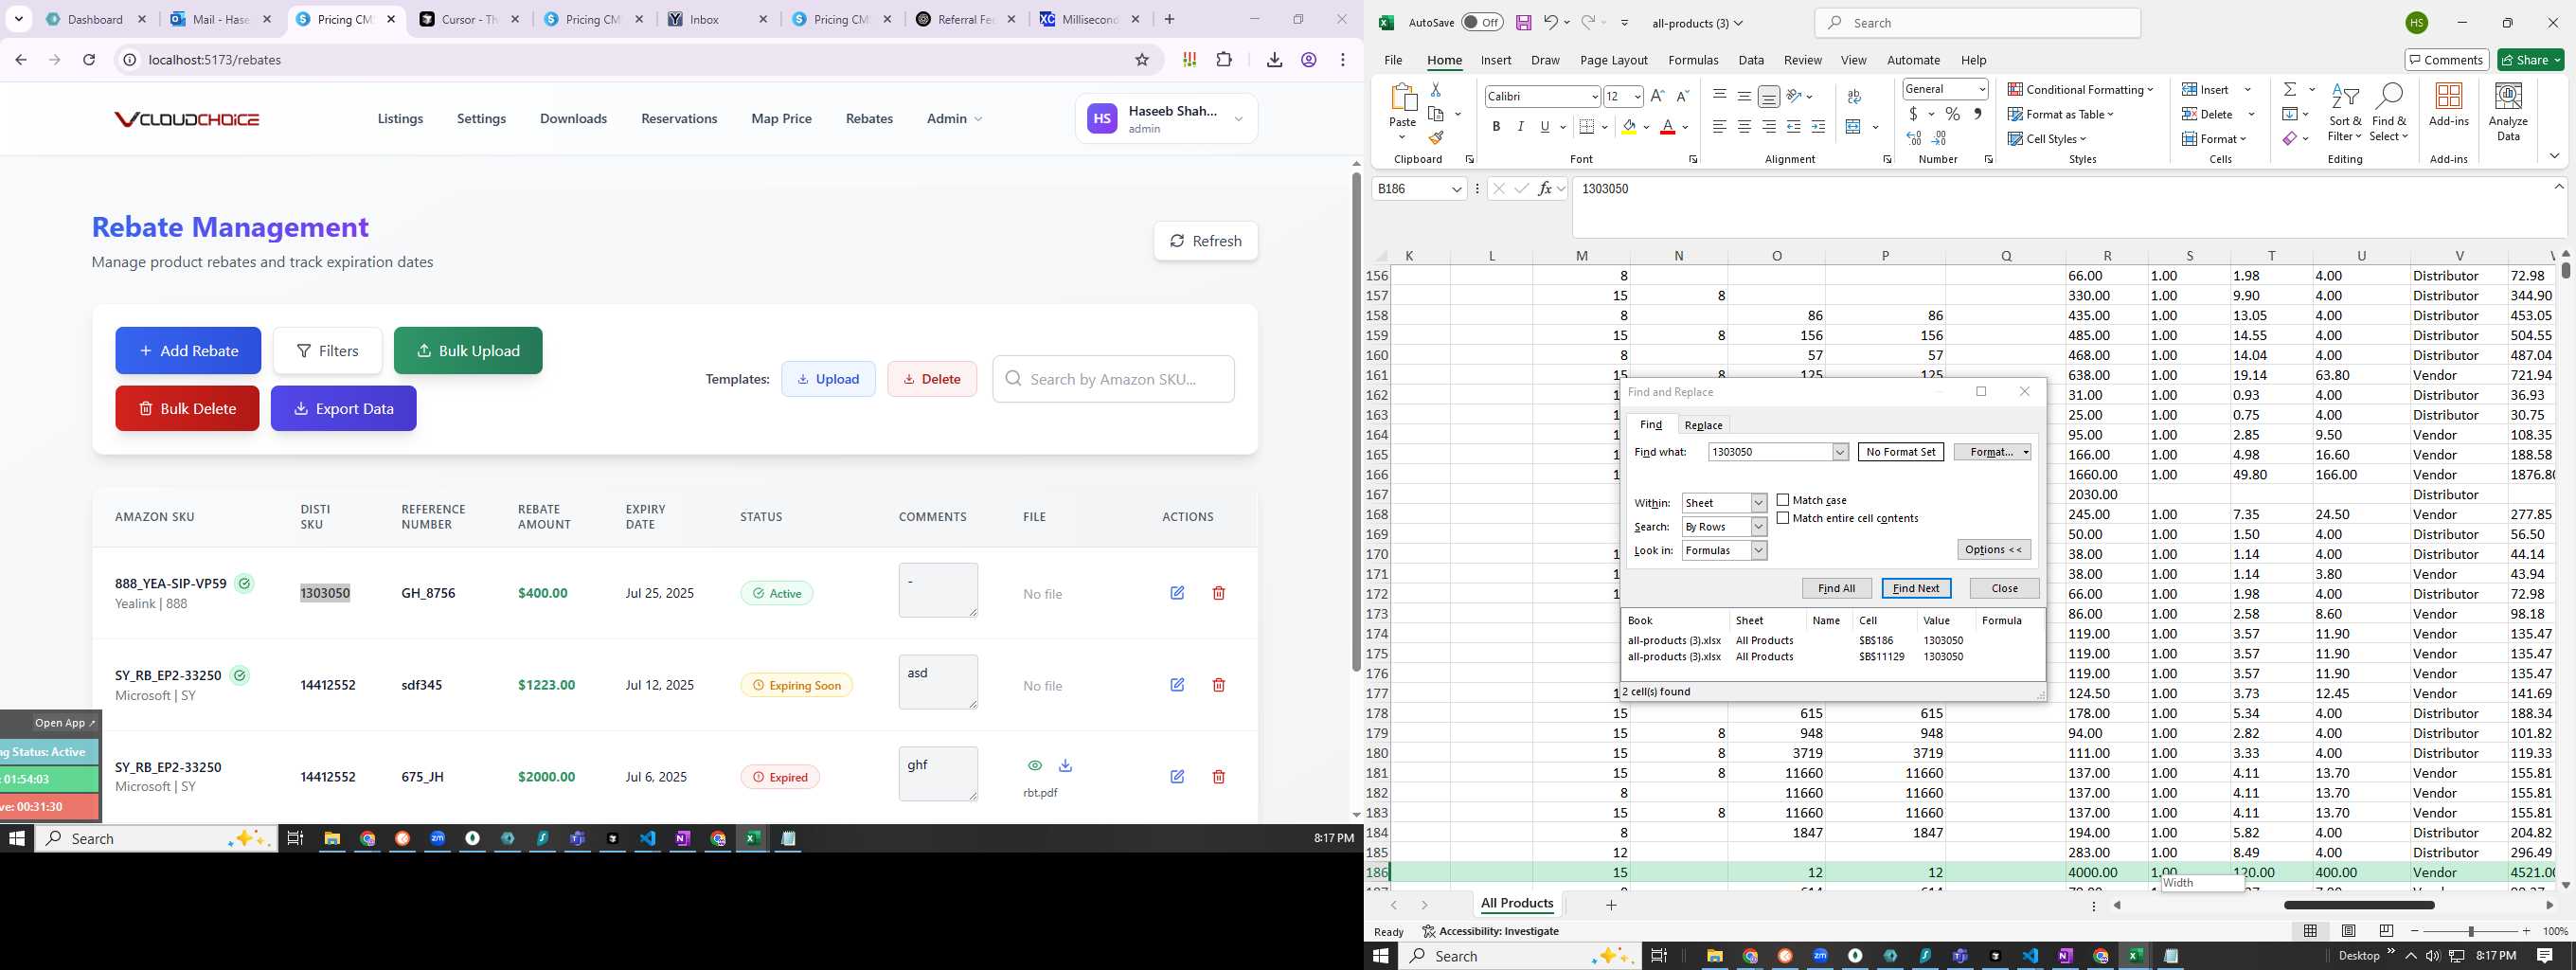Open Add-ins in Excel ribbon

tap(2448, 105)
